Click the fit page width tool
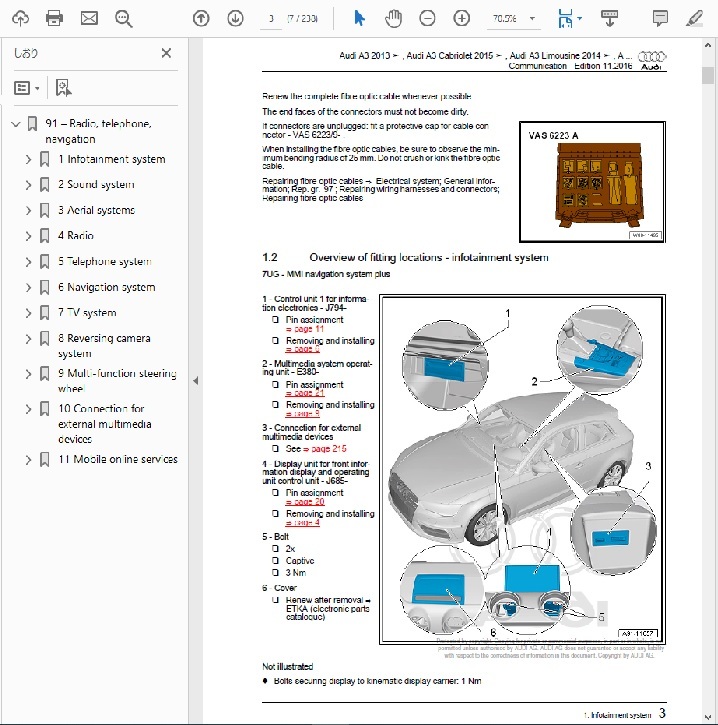Viewport: 718px width, 725px height. point(565,18)
